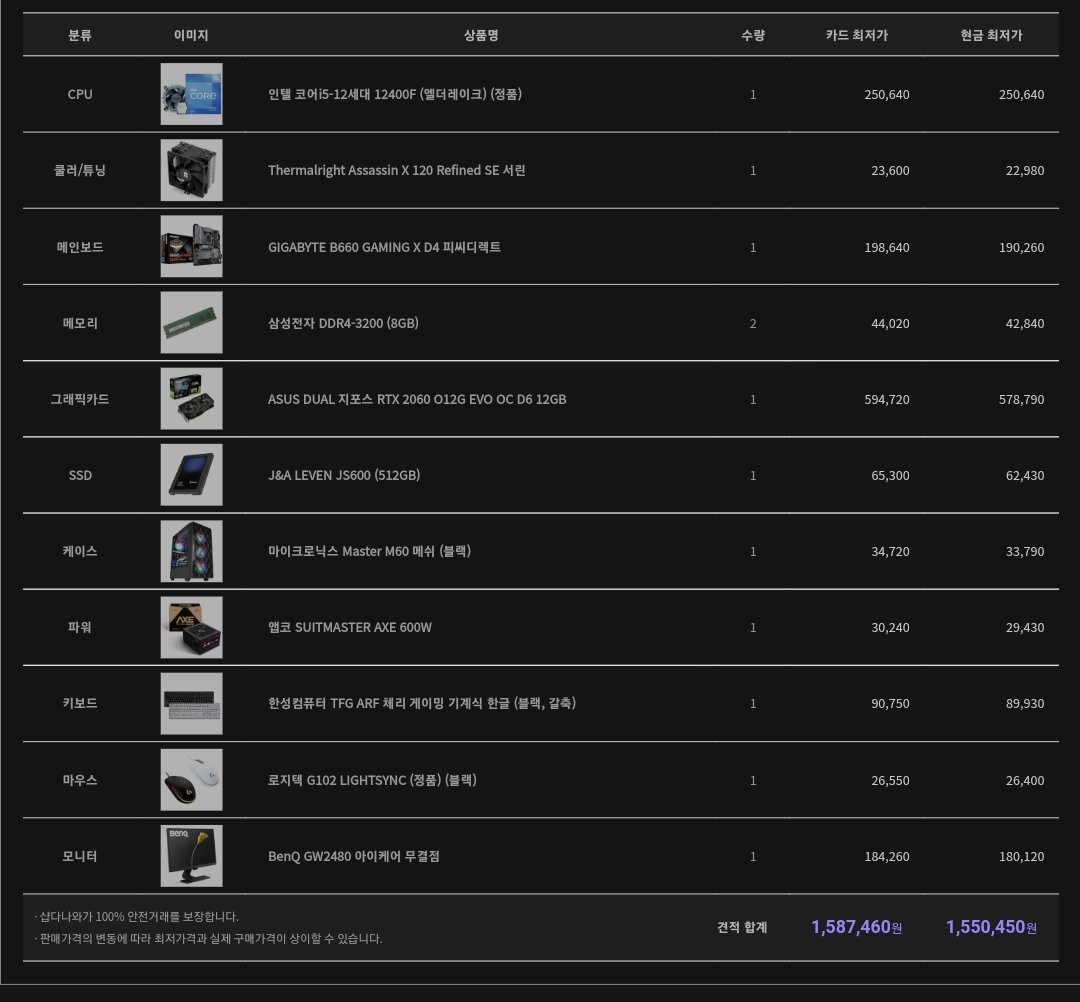Select the 분류 column header
The image size is (1080, 1002).
click(80, 35)
